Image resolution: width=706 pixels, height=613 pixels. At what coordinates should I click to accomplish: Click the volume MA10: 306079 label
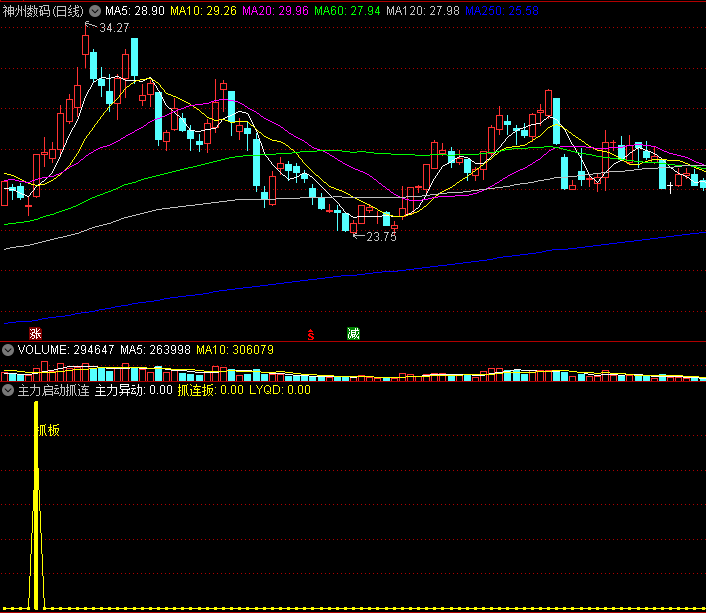(x=235, y=350)
